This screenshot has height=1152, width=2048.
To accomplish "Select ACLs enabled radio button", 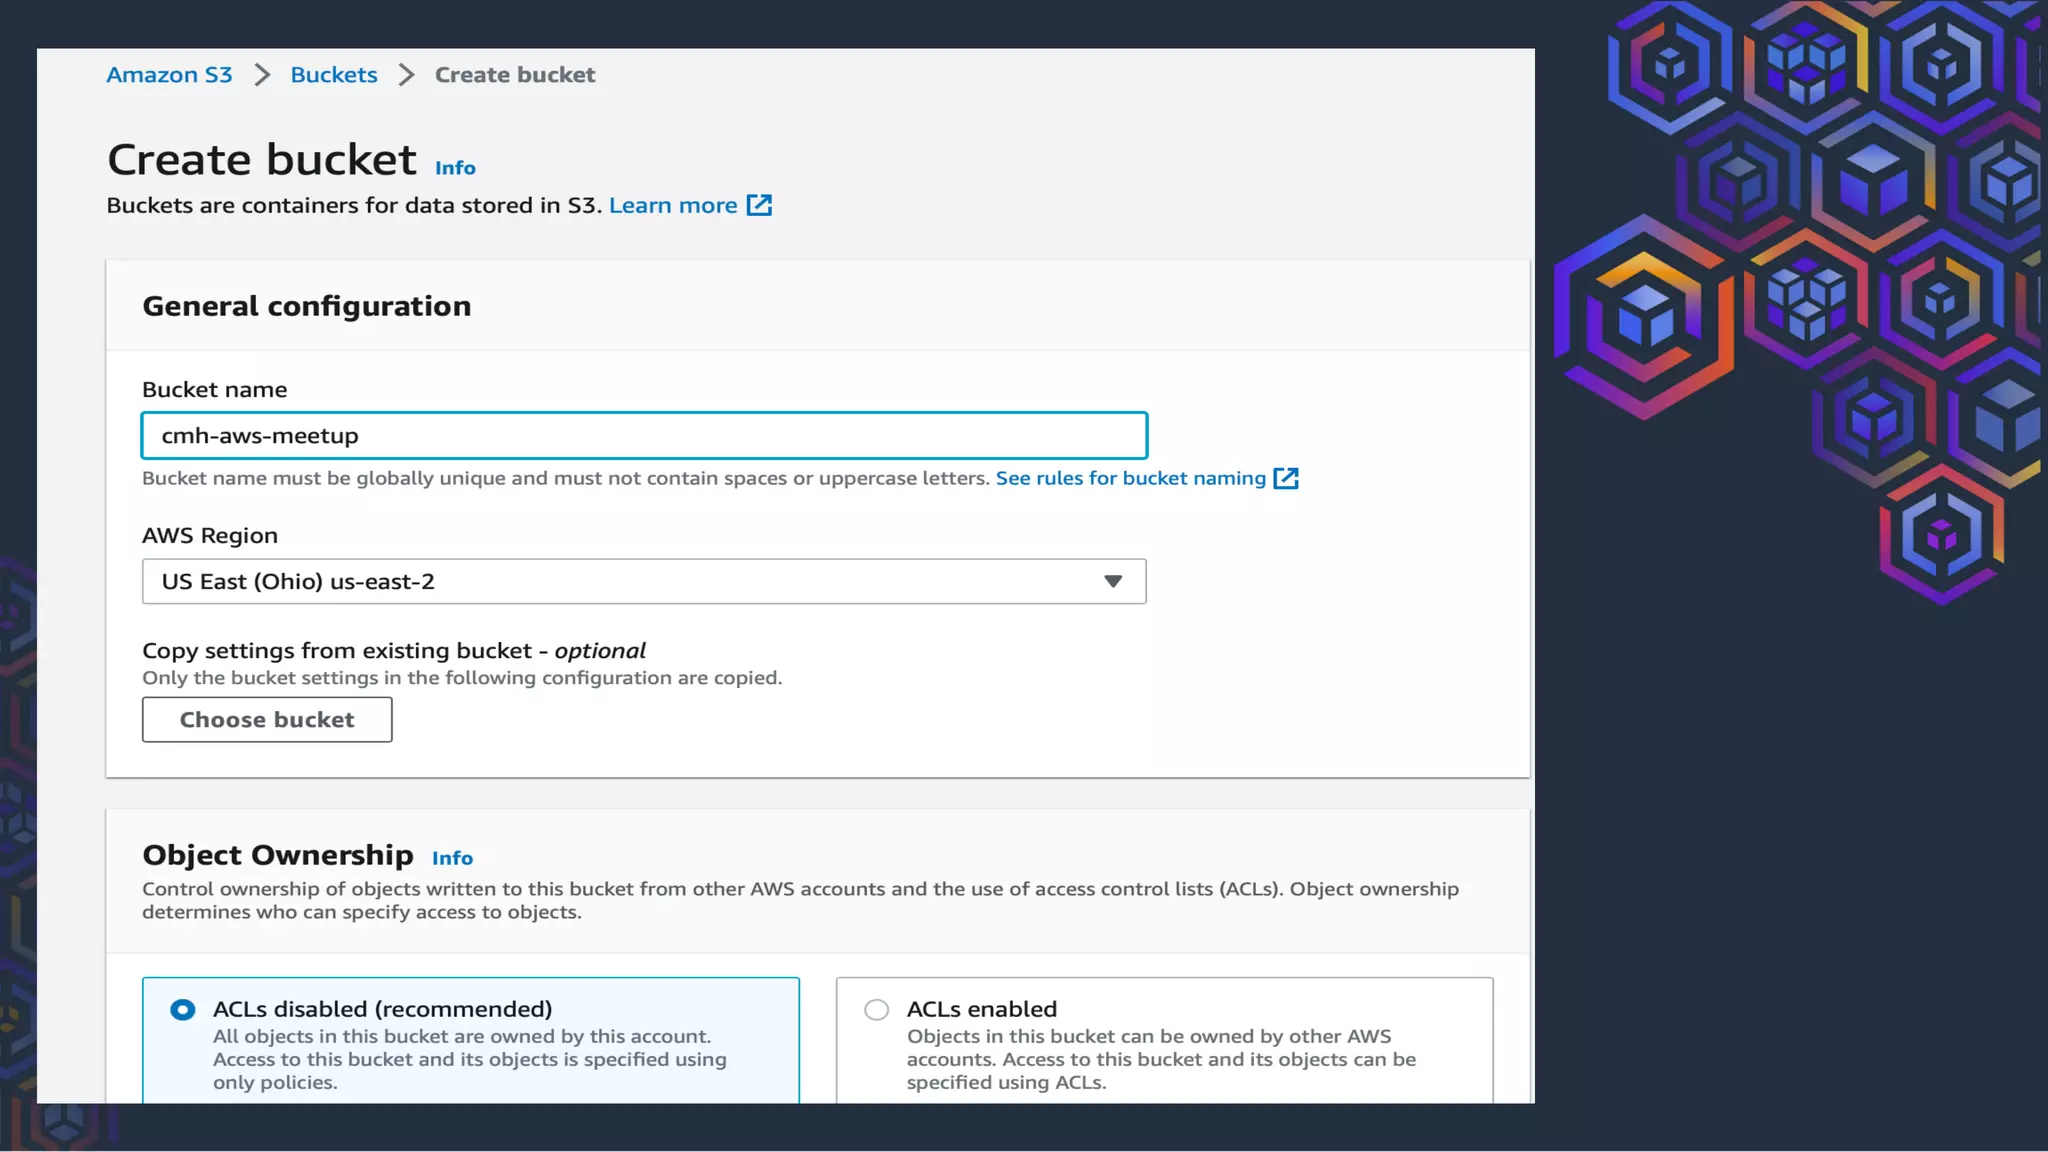I will click(876, 1010).
